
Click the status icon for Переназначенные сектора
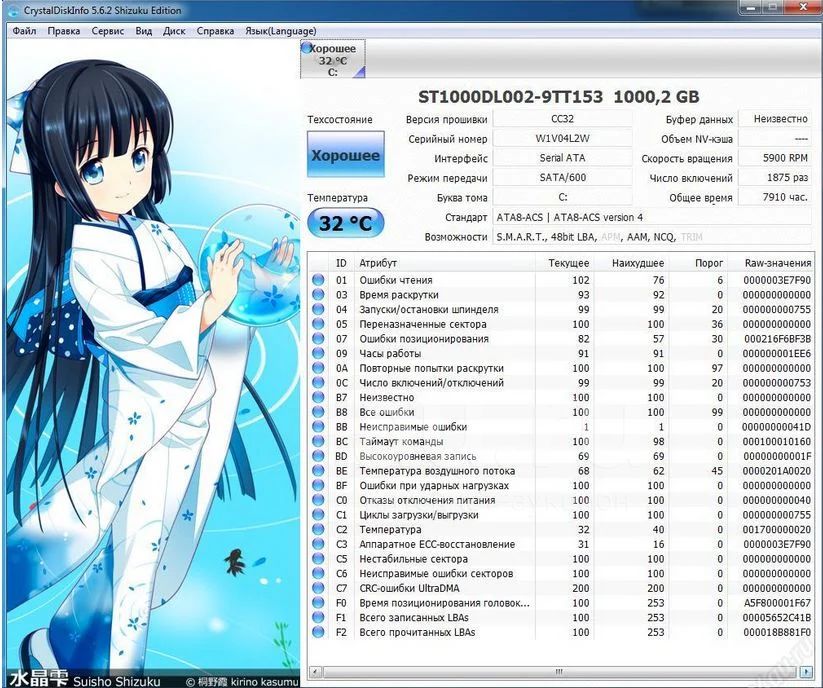point(318,324)
